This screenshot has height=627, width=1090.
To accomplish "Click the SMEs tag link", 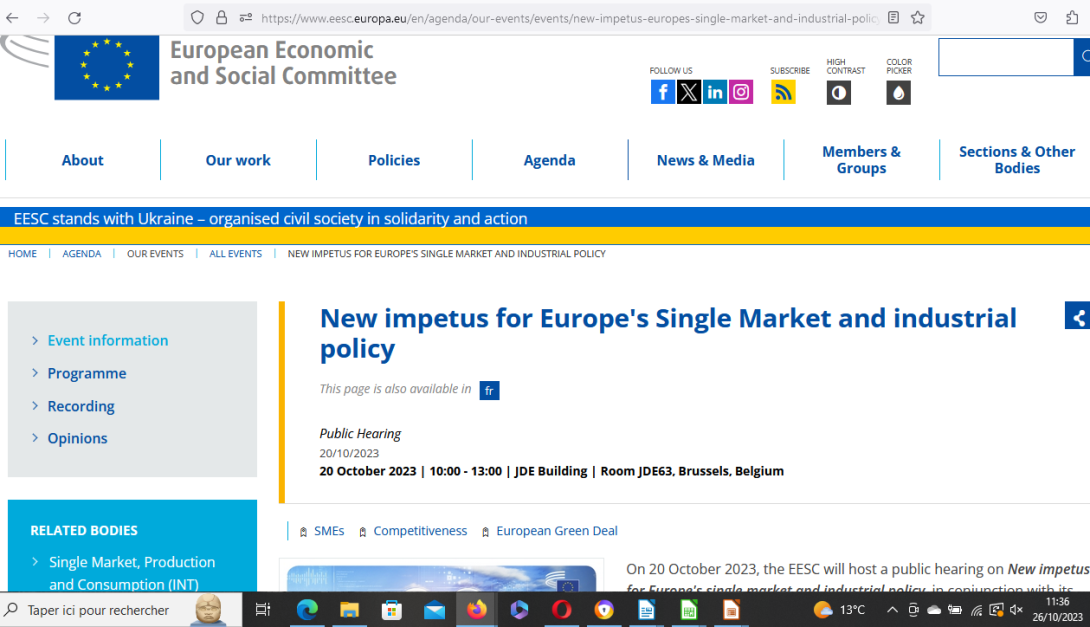I will coord(328,531).
